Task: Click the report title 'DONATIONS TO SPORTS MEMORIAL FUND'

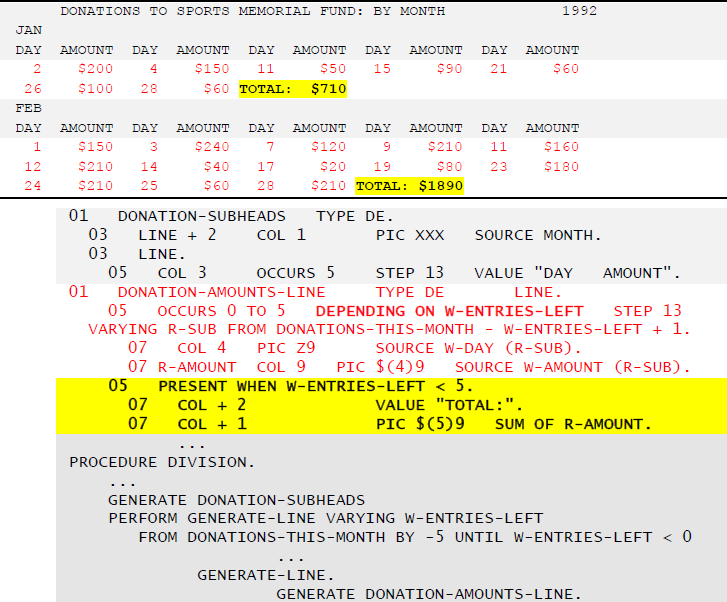Action: point(211,11)
